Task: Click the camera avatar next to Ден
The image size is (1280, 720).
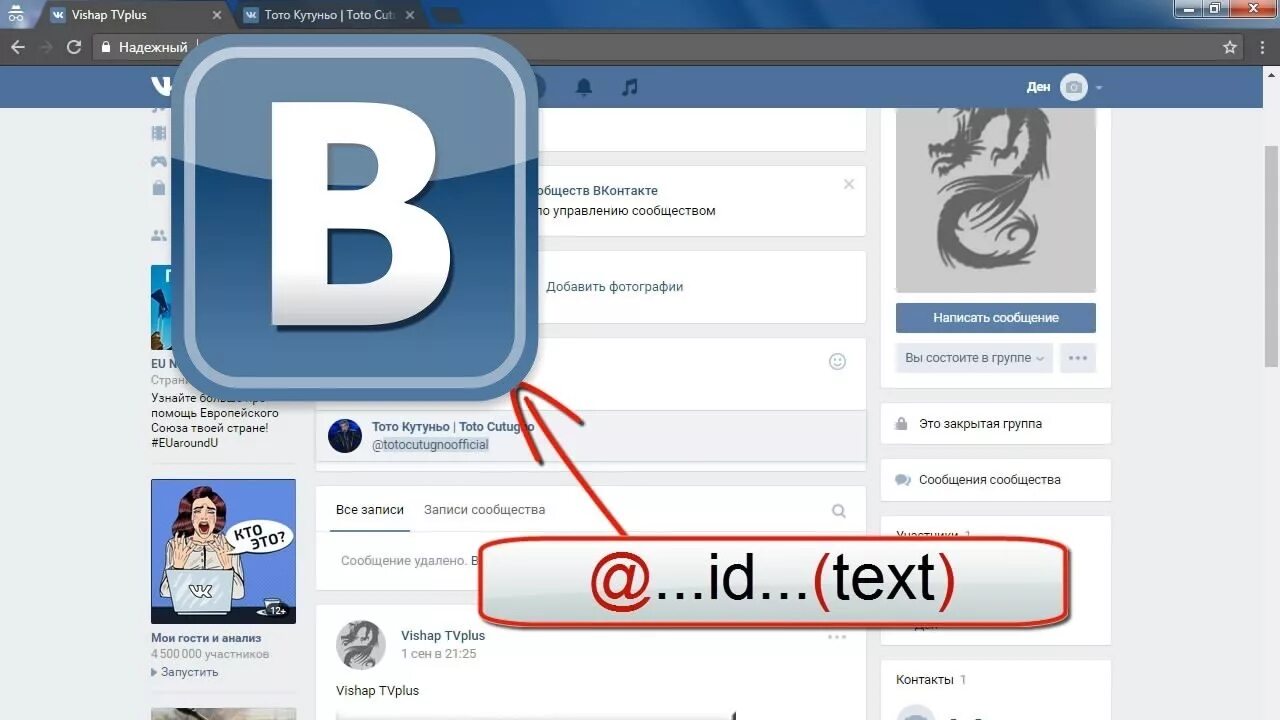Action: pyautogui.click(x=1074, y=87)
